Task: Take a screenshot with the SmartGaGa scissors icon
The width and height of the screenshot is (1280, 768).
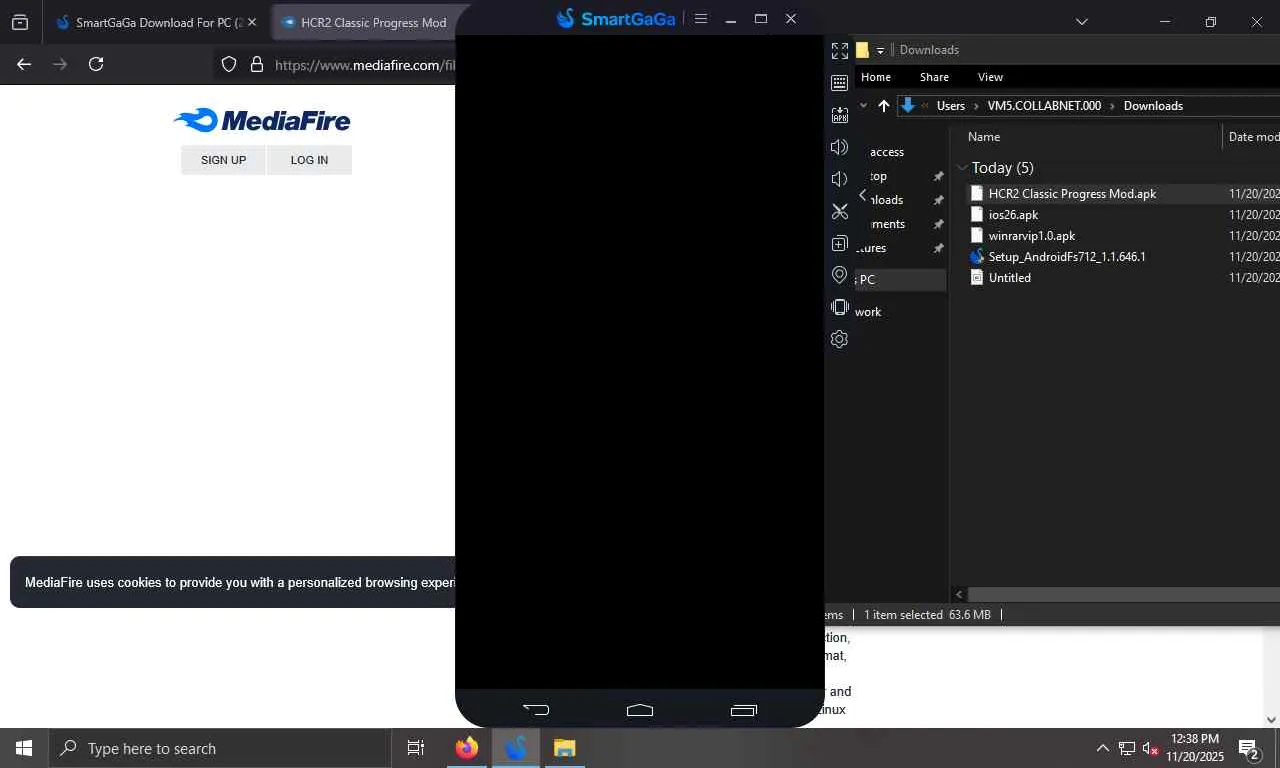Action: tap(840, 211)
